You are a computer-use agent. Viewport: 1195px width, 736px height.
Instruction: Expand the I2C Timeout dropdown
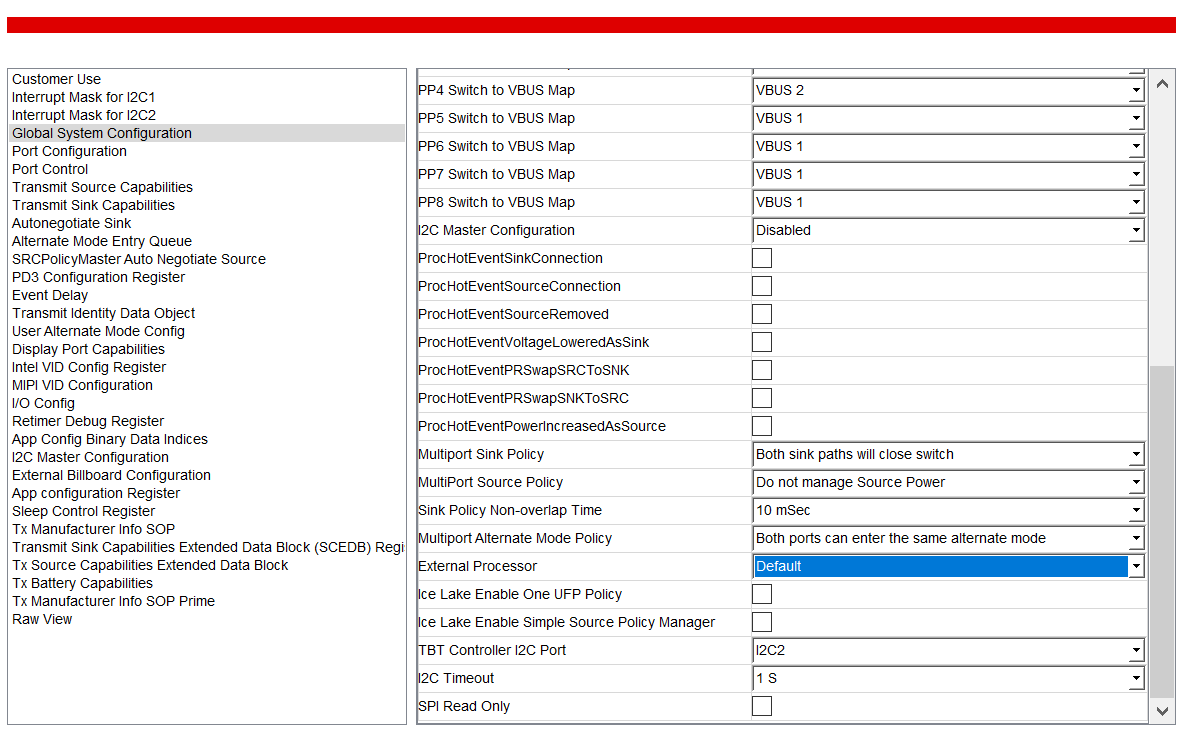[948, 678]
